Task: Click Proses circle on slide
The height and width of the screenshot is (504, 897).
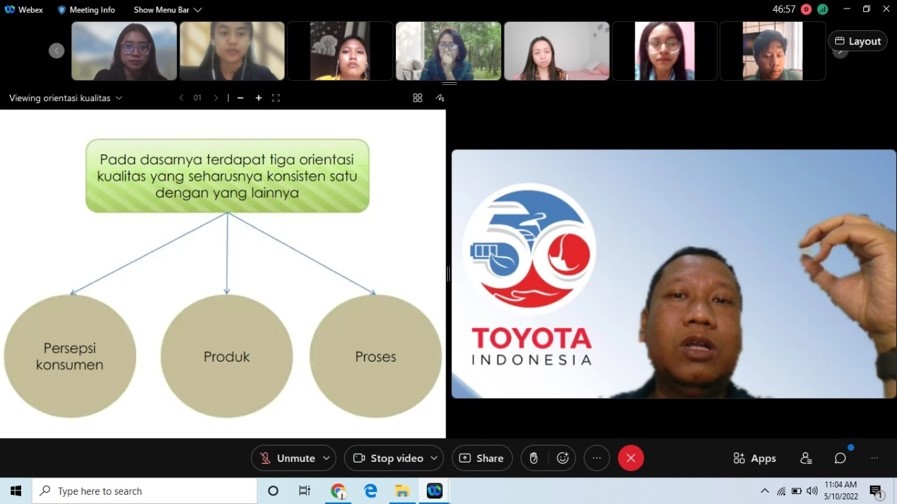Action: (375, 356)
